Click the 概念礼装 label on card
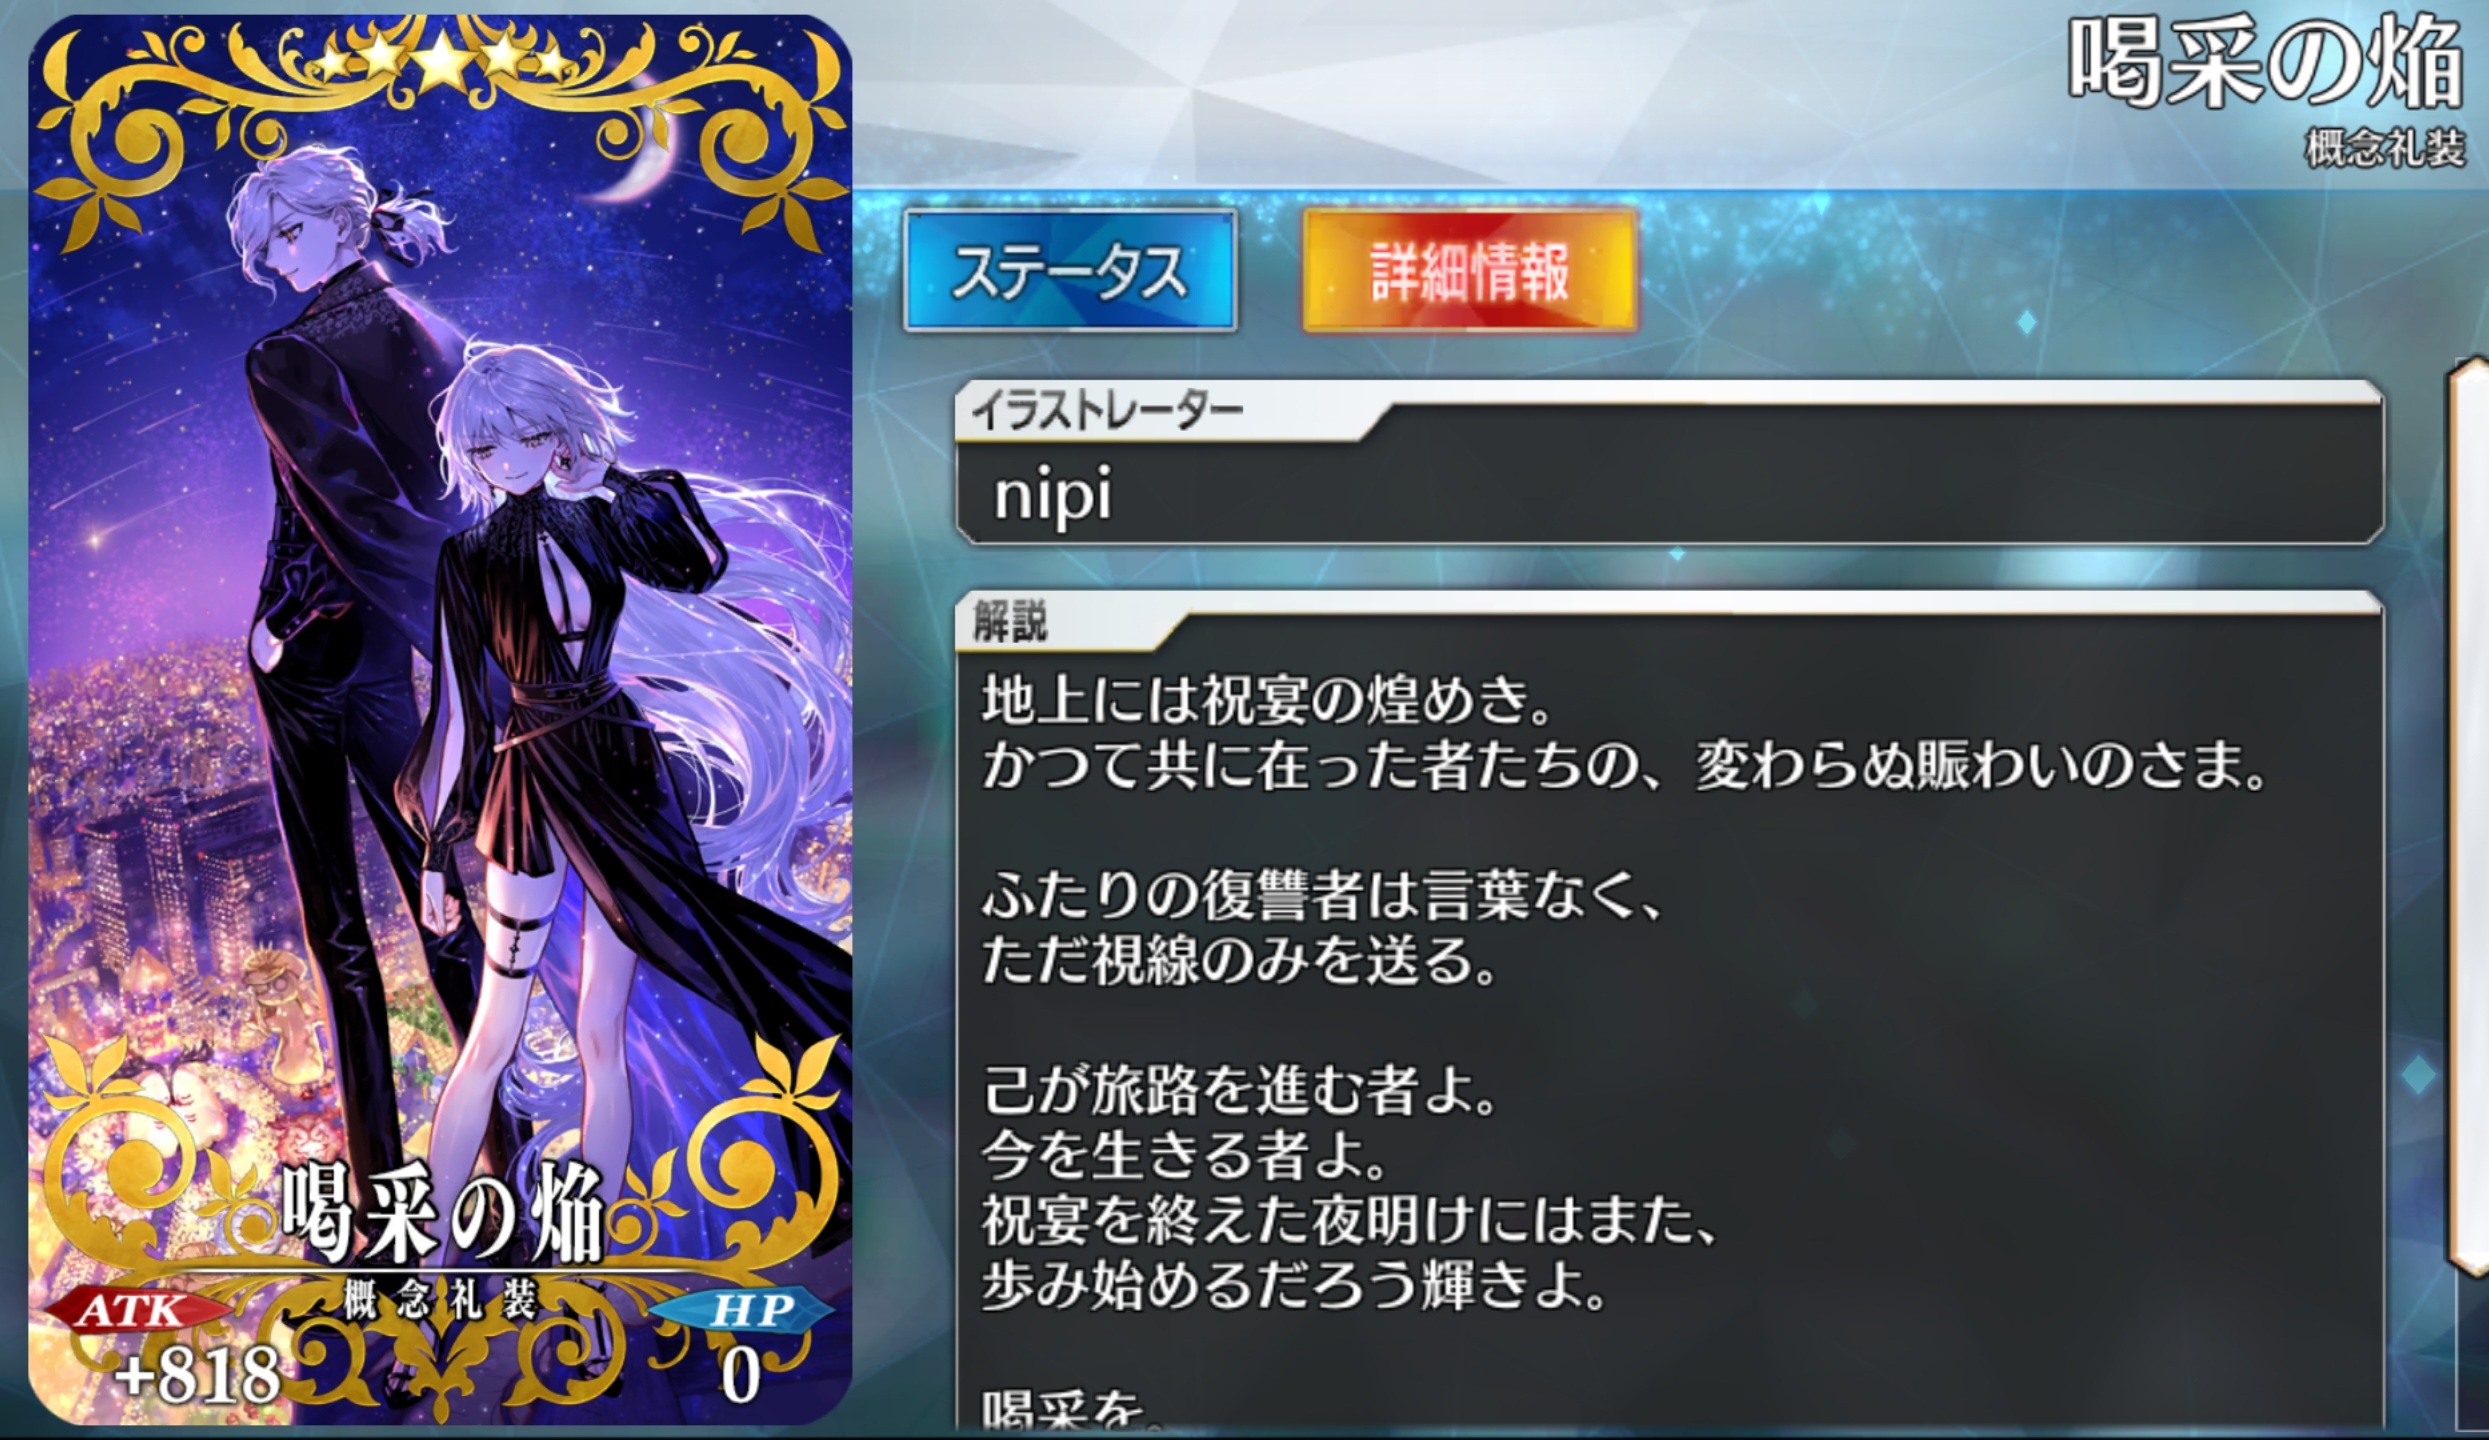The image size is (2489, 1440). tap(440, 1299)
